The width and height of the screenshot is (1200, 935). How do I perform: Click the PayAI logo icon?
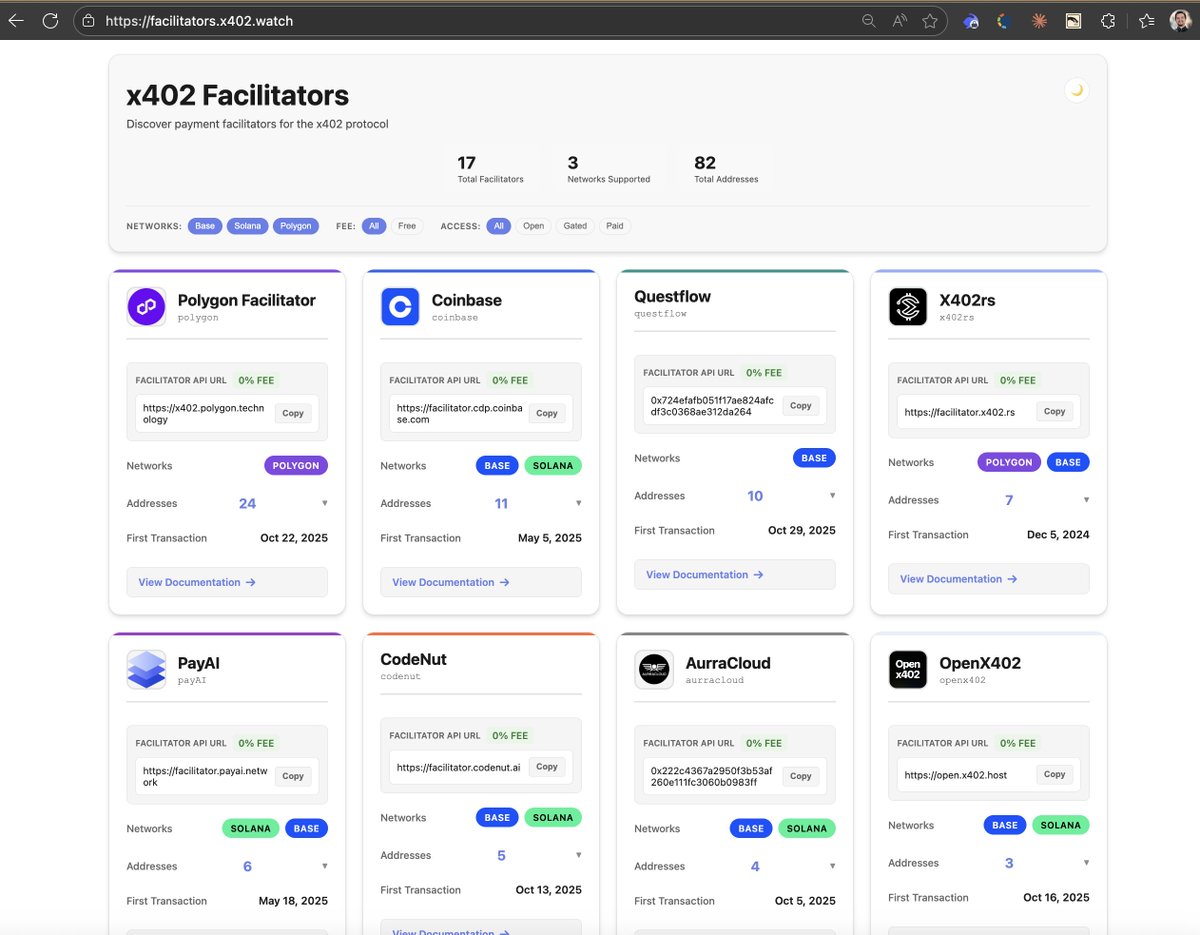[x=147, y=670]
